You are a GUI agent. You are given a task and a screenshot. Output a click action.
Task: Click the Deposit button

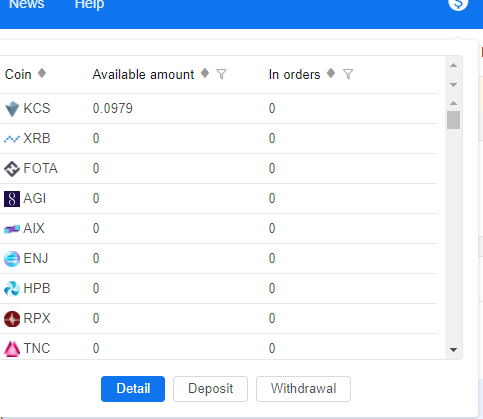tap(210, 389)
